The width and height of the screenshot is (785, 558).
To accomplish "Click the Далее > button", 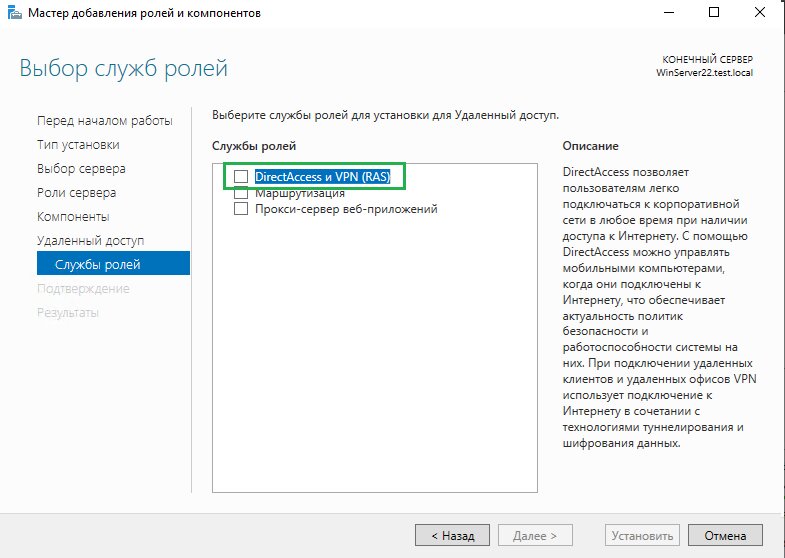I will pos(535,535).
